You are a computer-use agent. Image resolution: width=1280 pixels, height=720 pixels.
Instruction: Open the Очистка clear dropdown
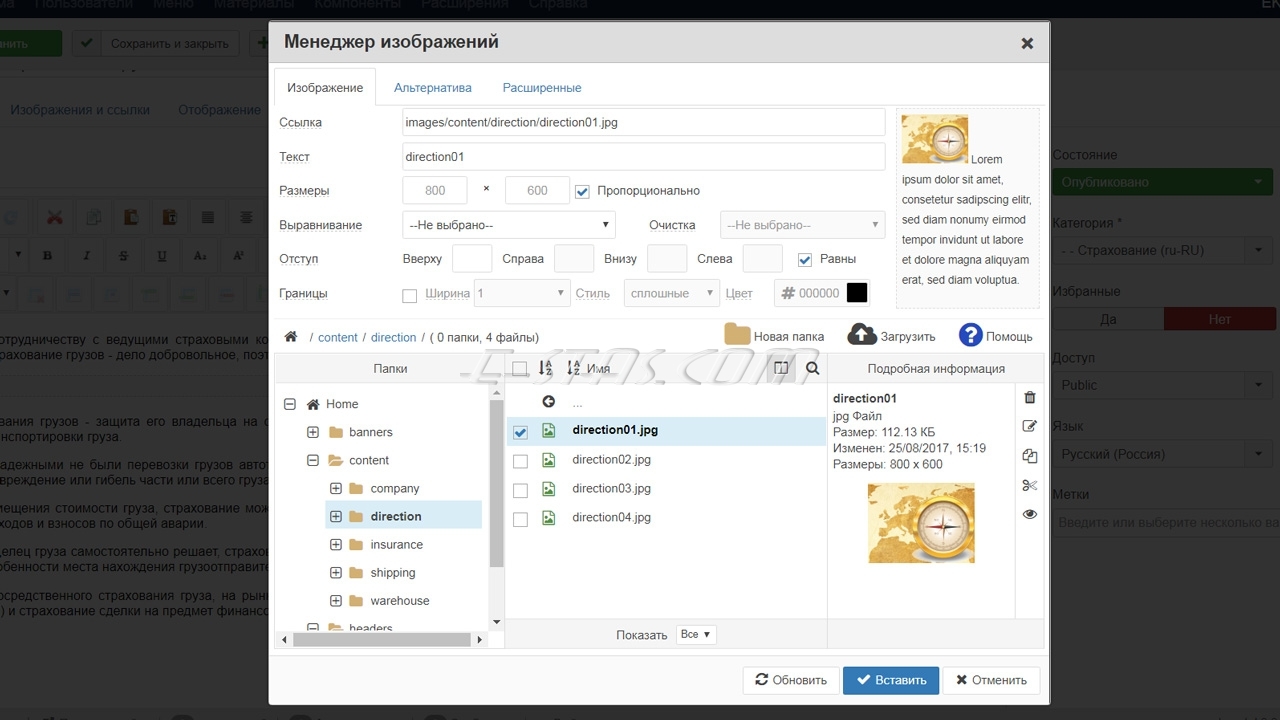coord(803,225)
